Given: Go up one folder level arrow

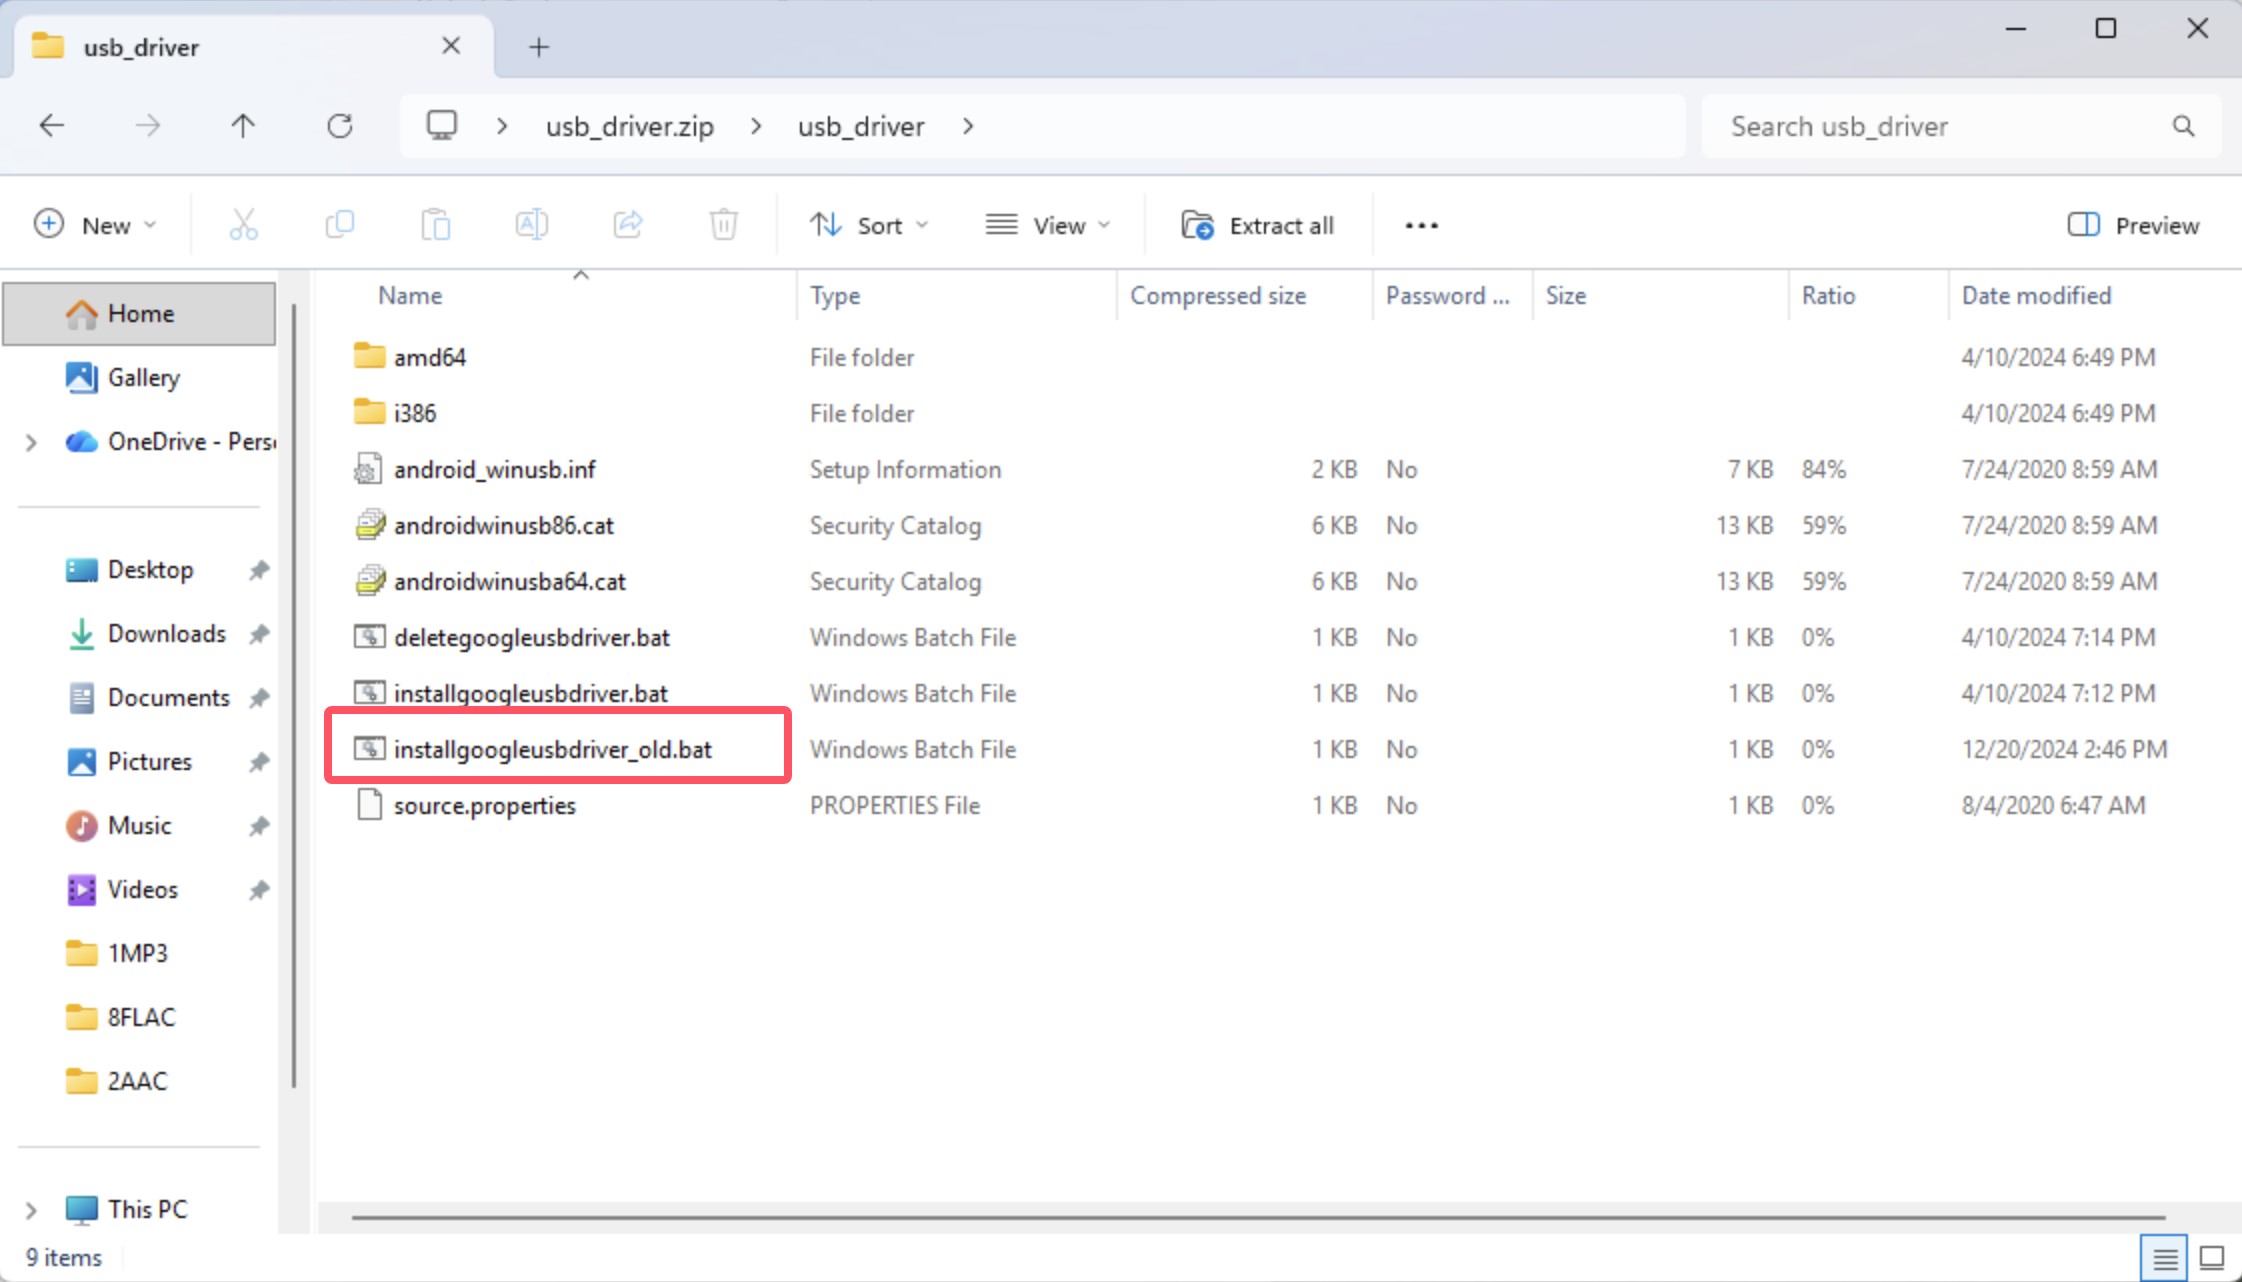Looking at the screenshot, I should pos(243,126).
